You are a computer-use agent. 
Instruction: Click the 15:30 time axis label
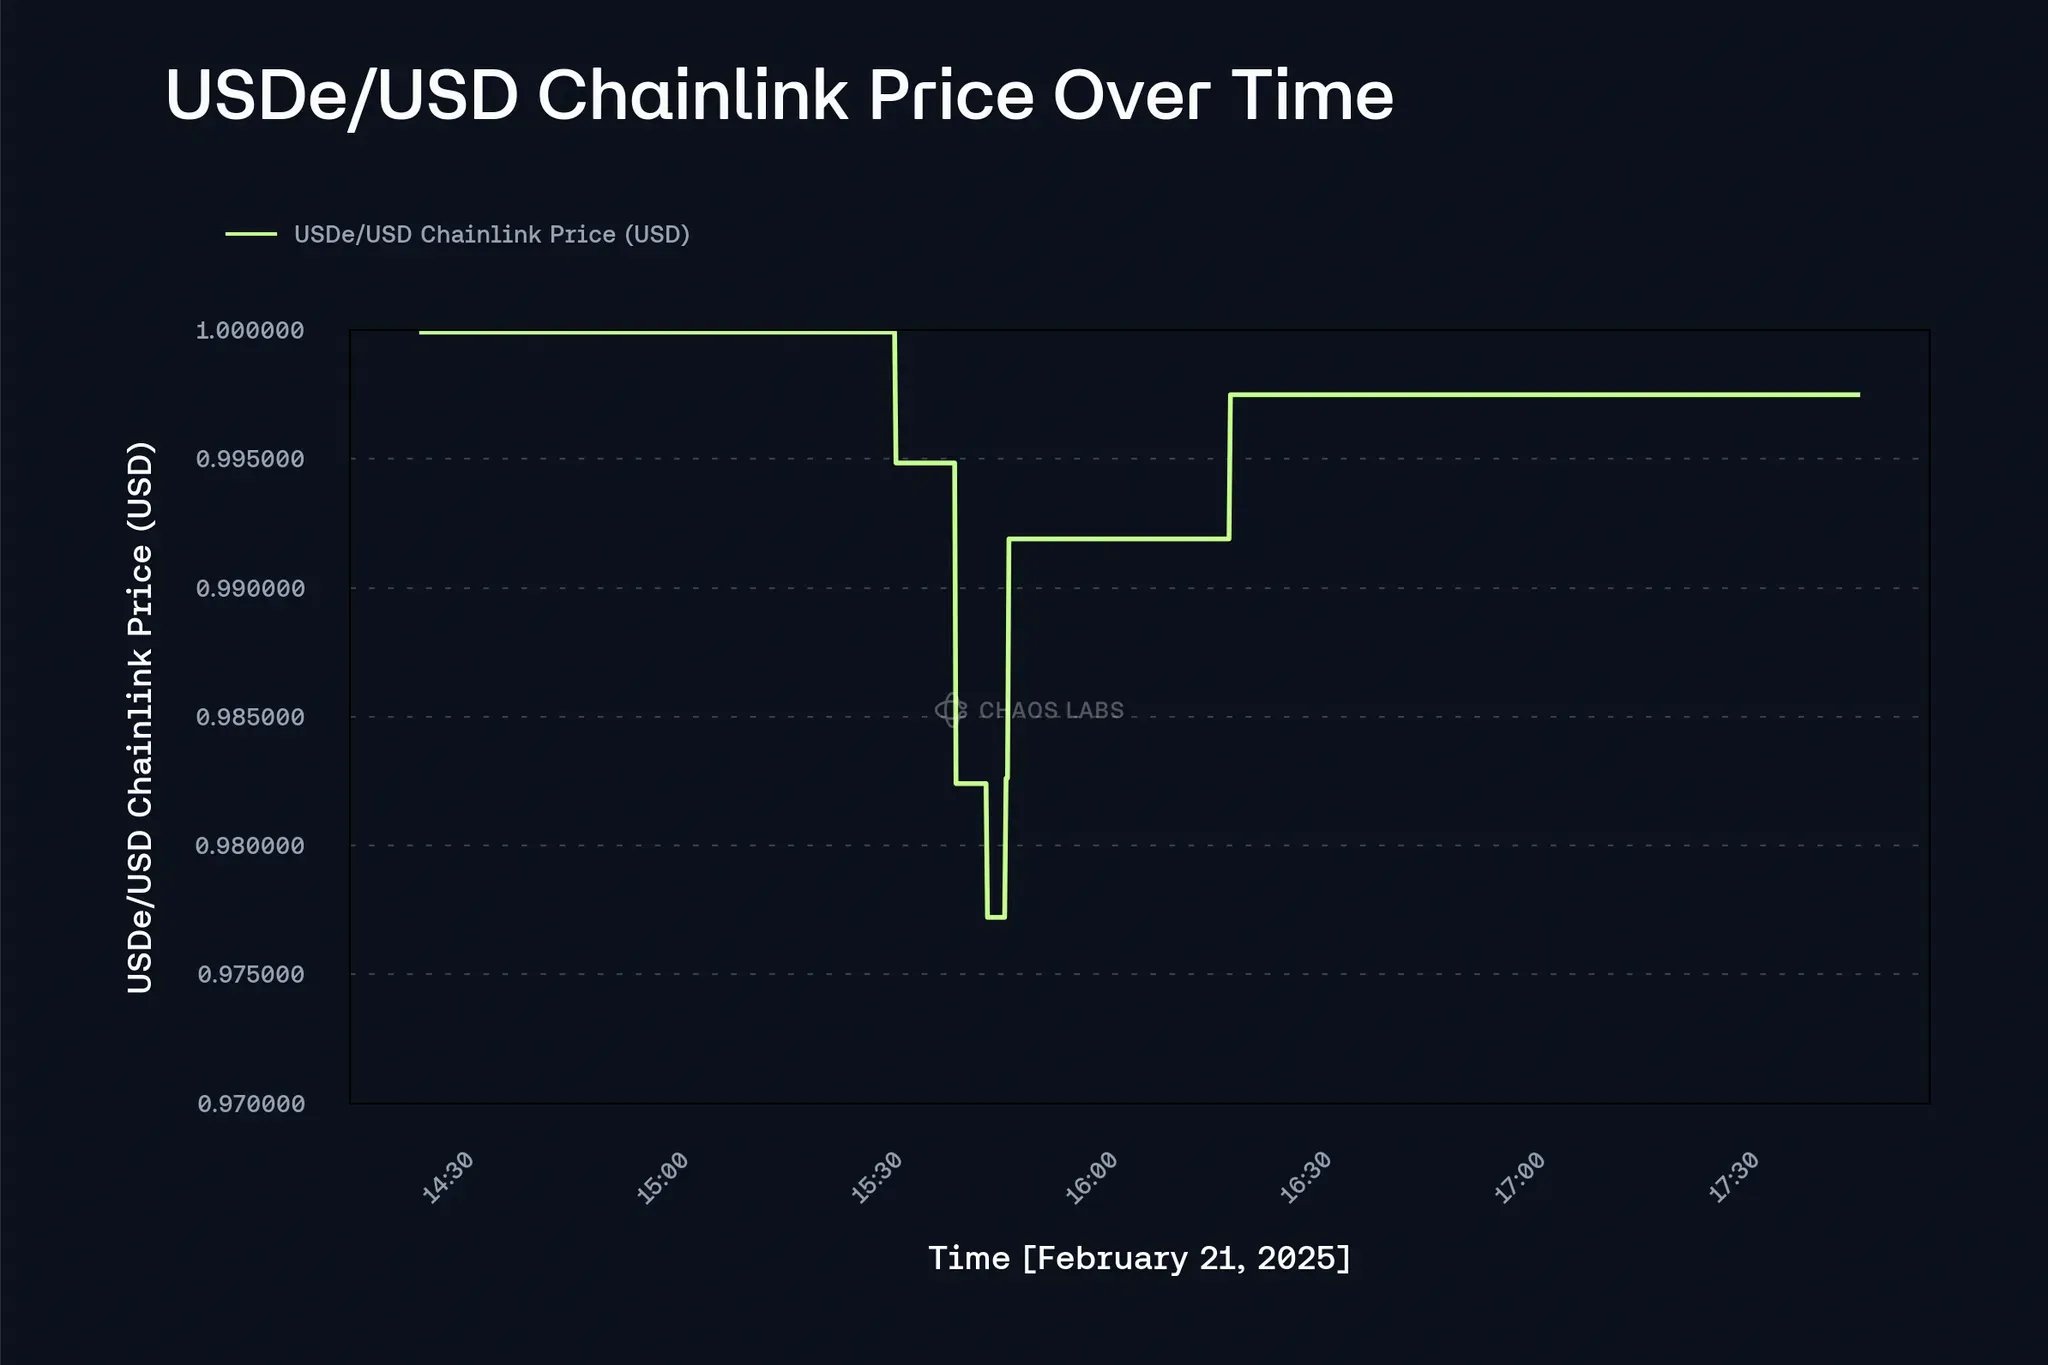pos(876,1178)
